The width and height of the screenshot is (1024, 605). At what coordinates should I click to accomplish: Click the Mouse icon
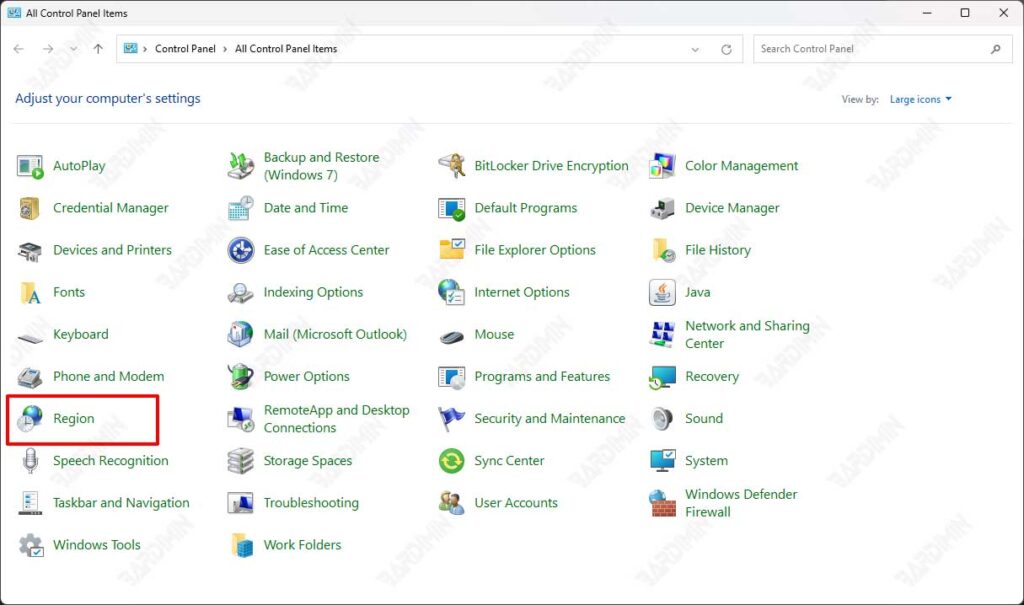451,337
